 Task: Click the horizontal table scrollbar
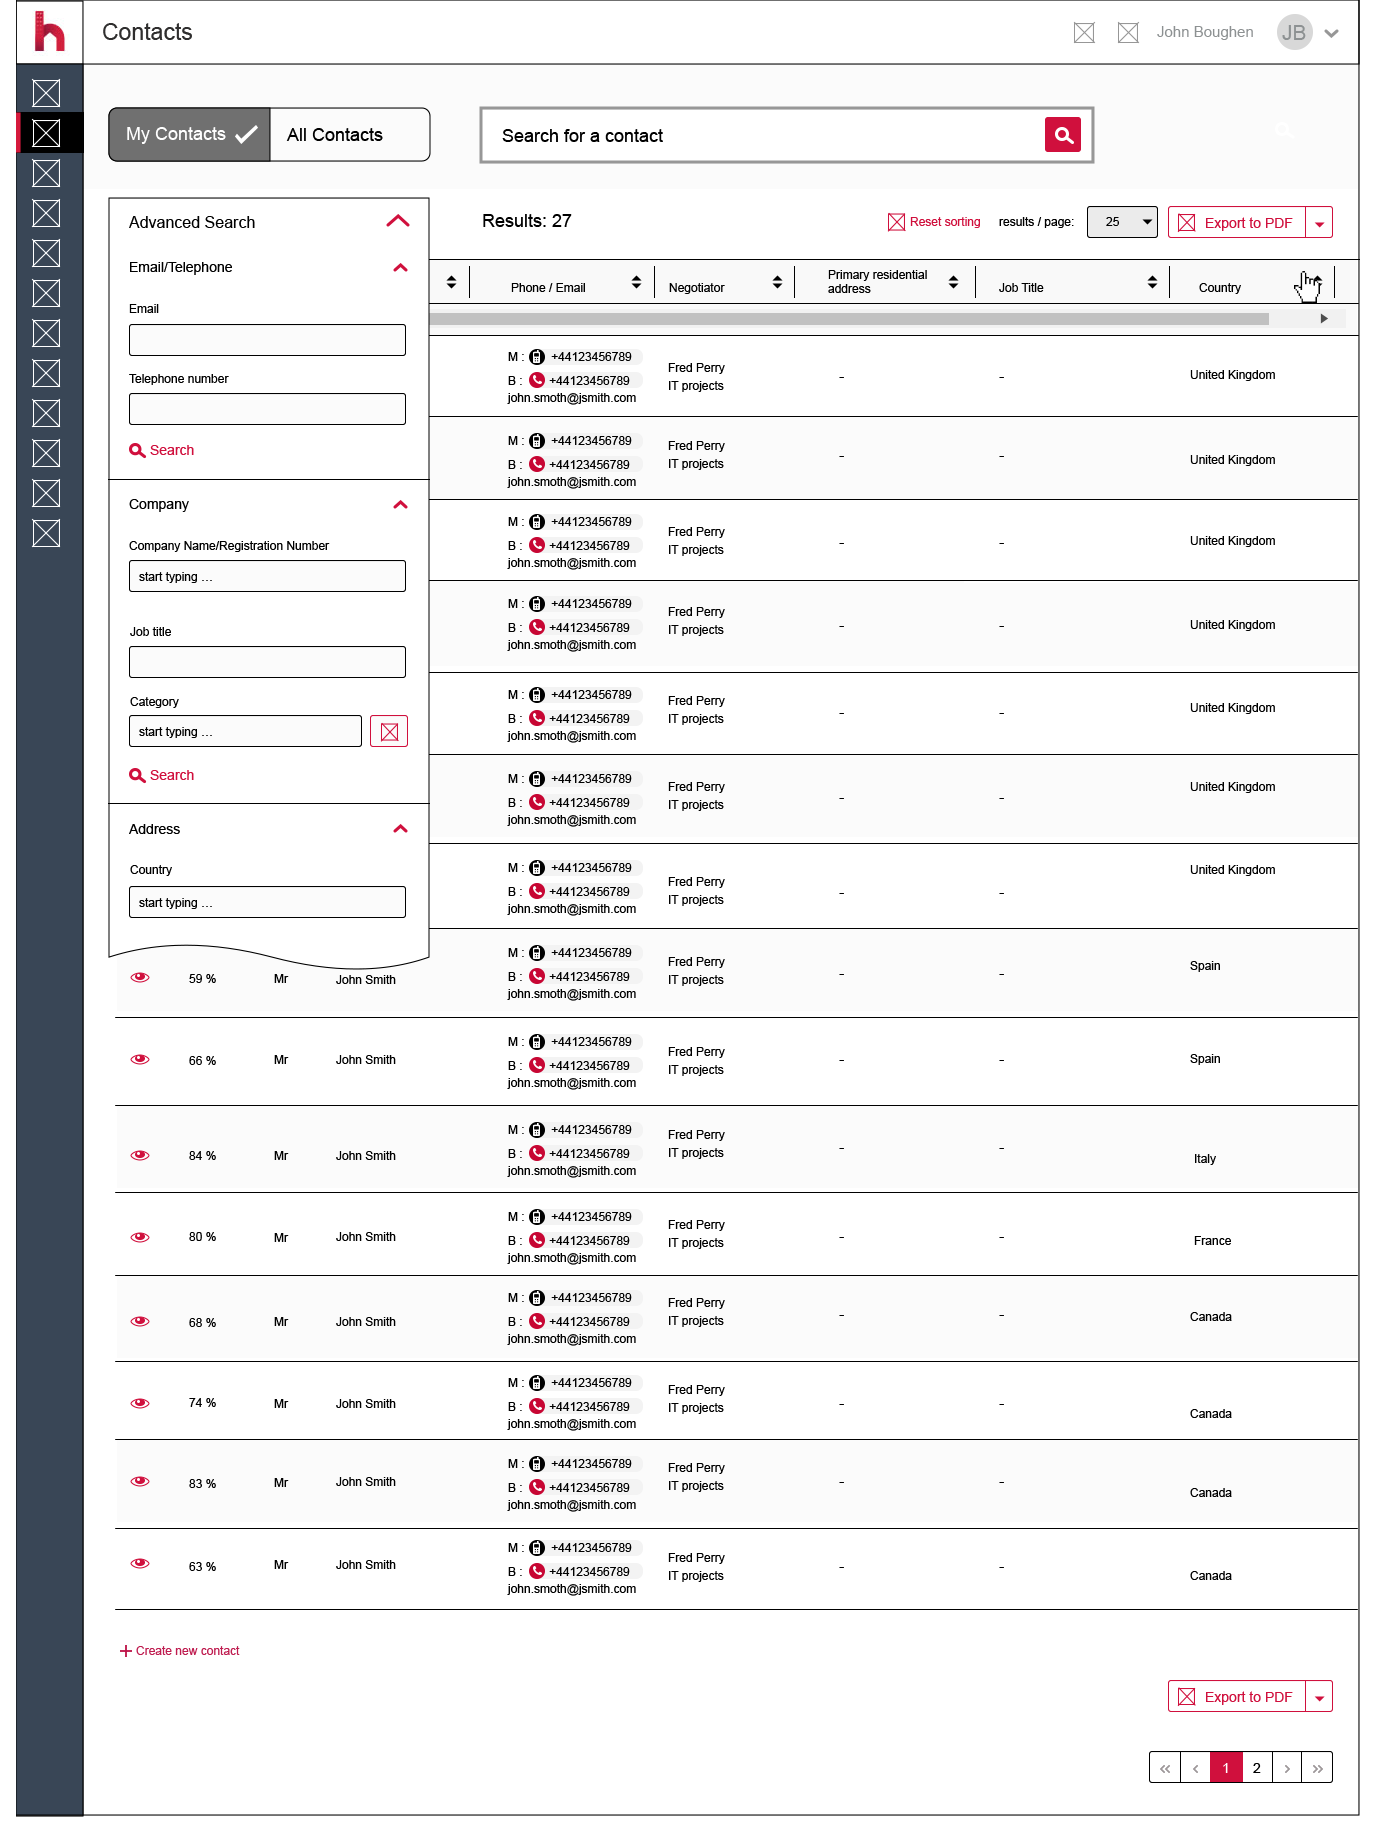[x=849, y=319]
